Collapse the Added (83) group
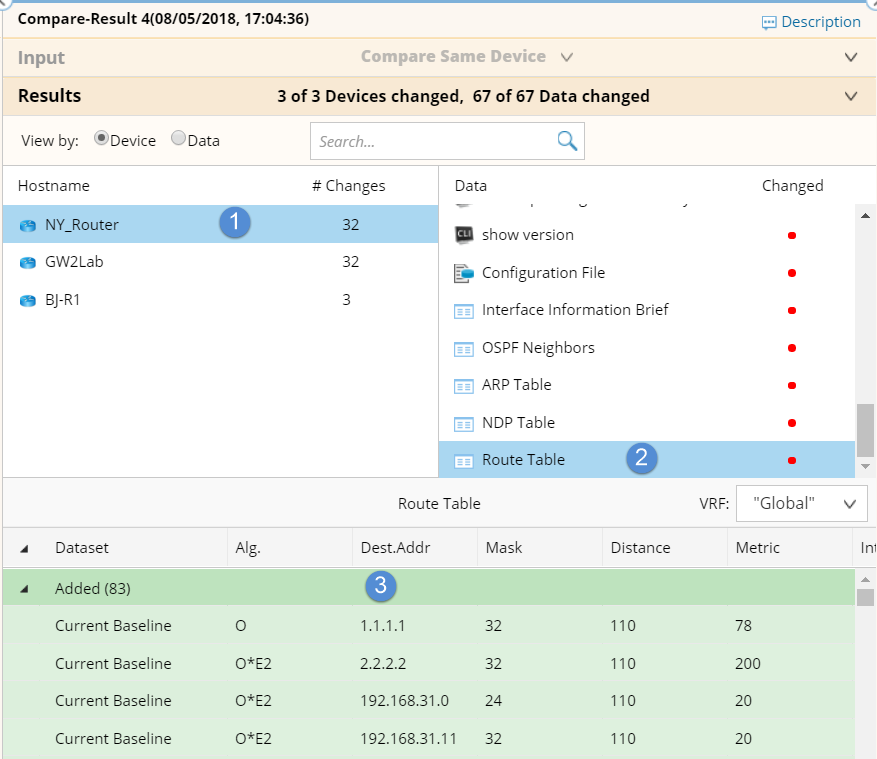 tap(24, 588)
